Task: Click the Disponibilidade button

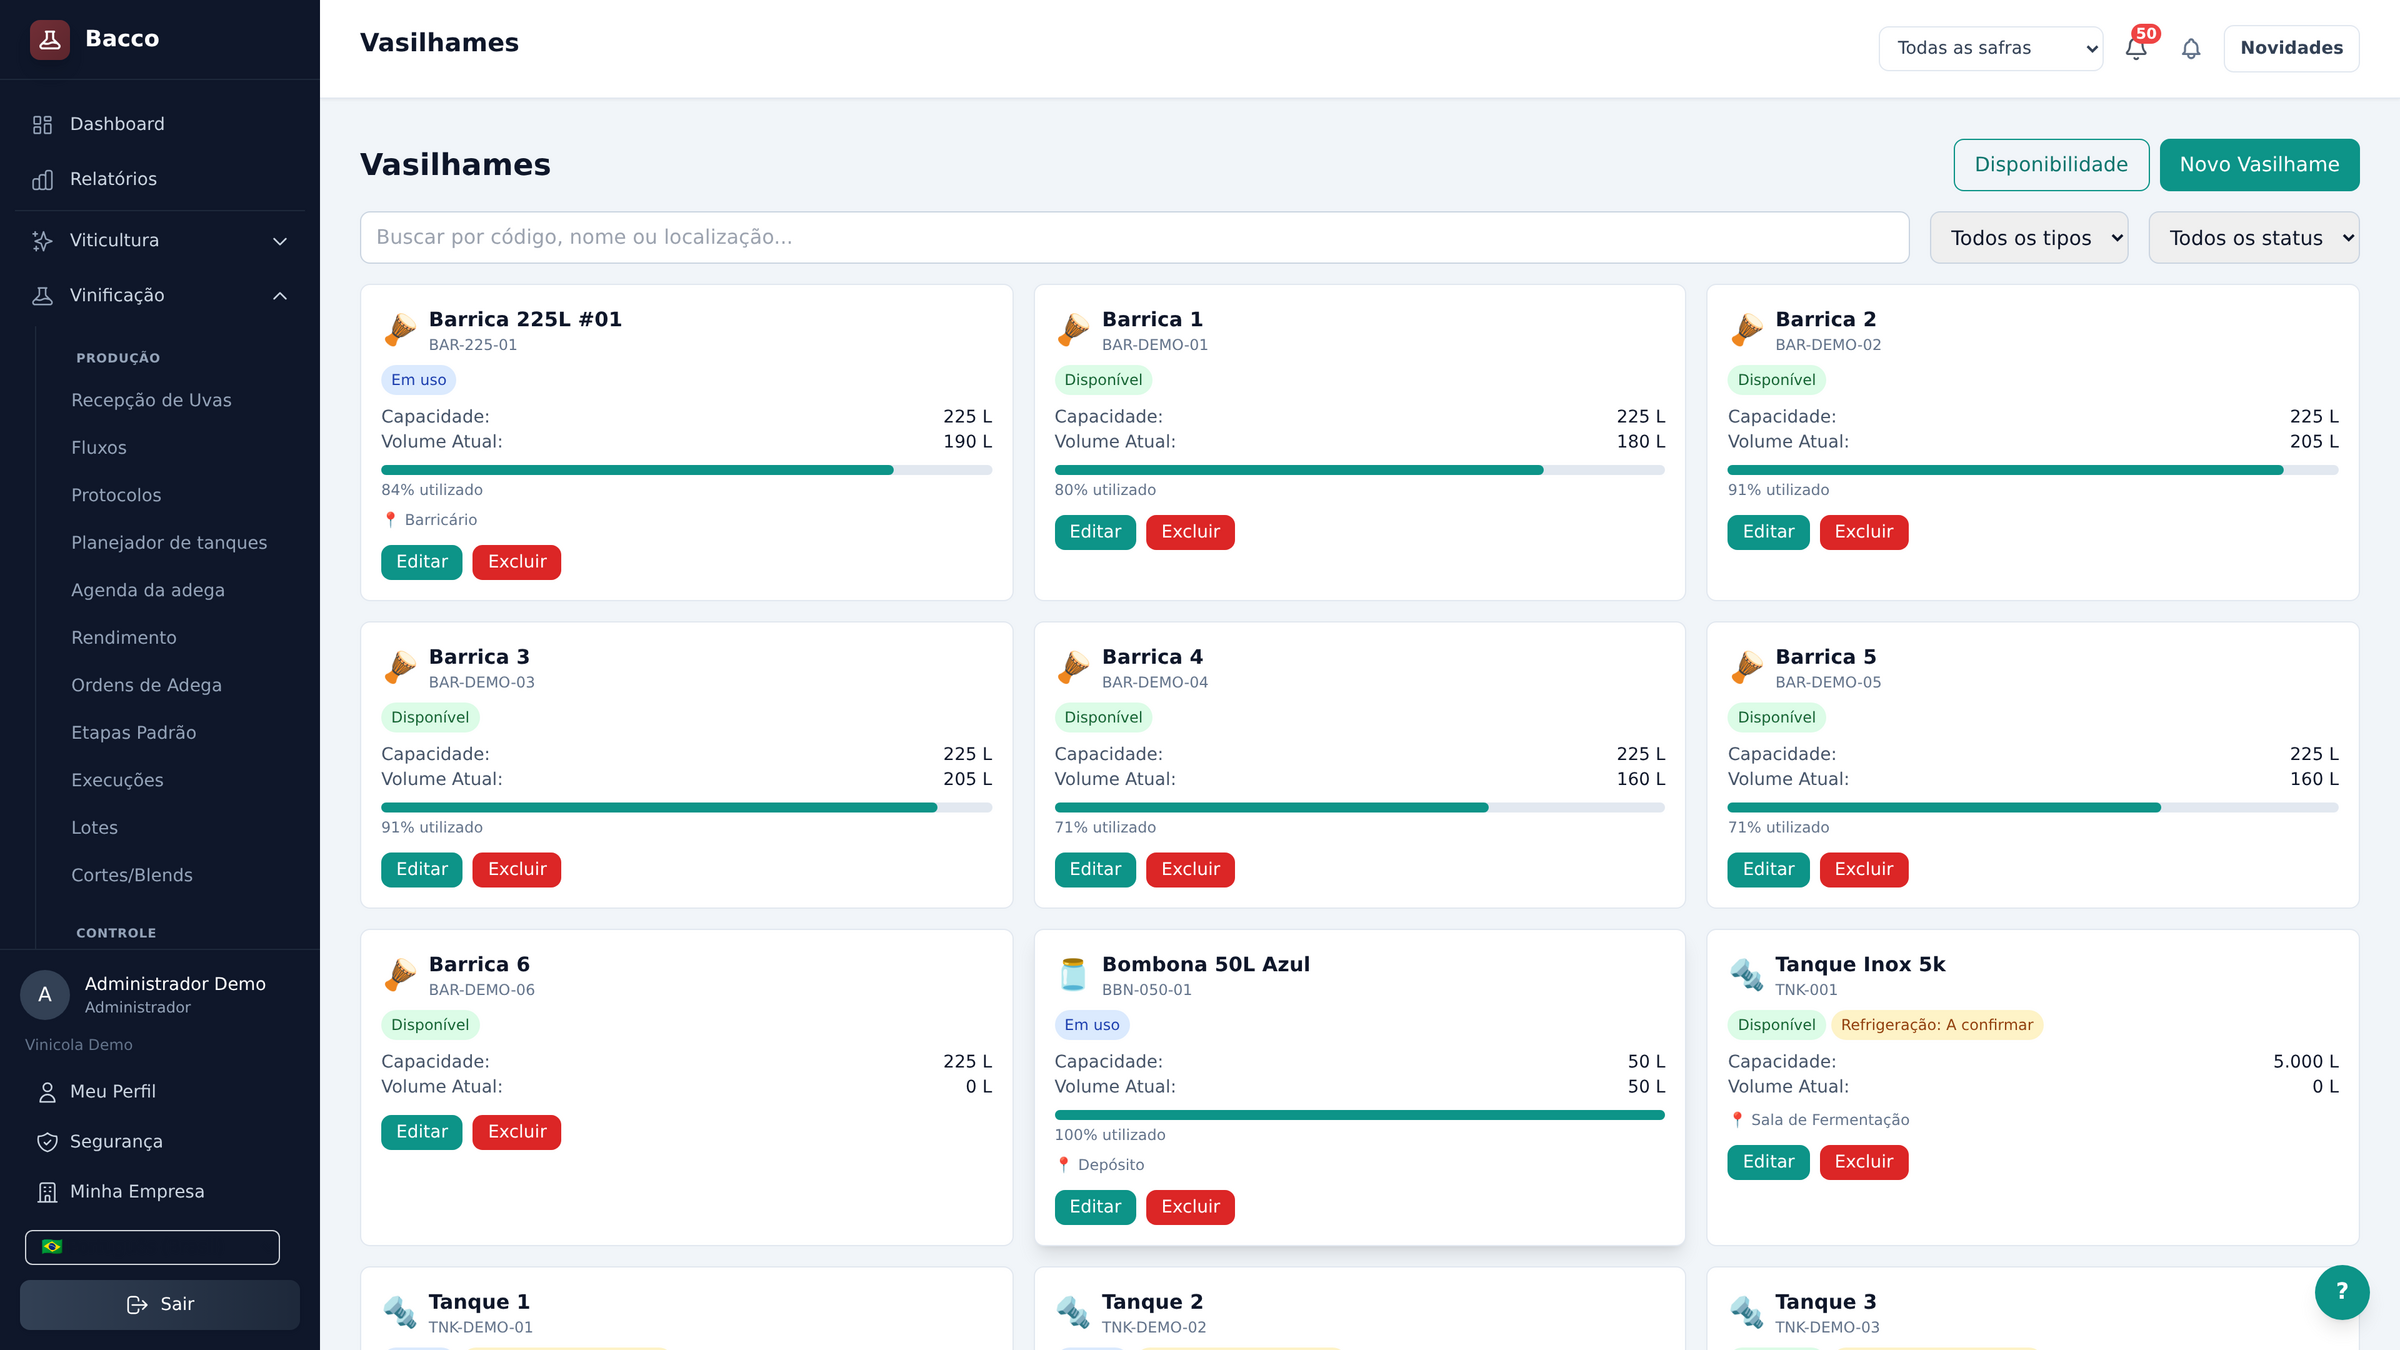Action: (2051, 165)
